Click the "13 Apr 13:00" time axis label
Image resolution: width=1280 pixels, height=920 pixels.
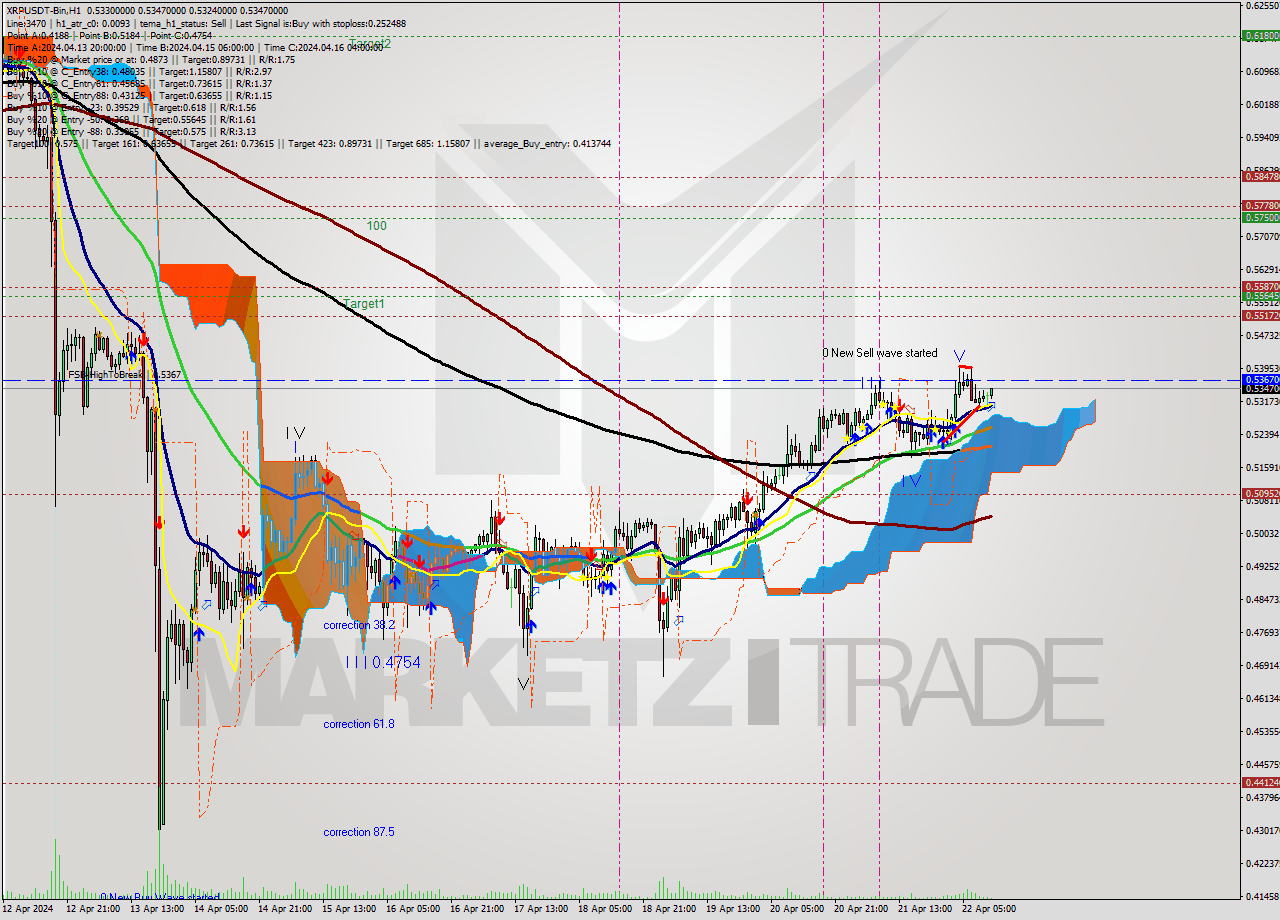point(157,909)
